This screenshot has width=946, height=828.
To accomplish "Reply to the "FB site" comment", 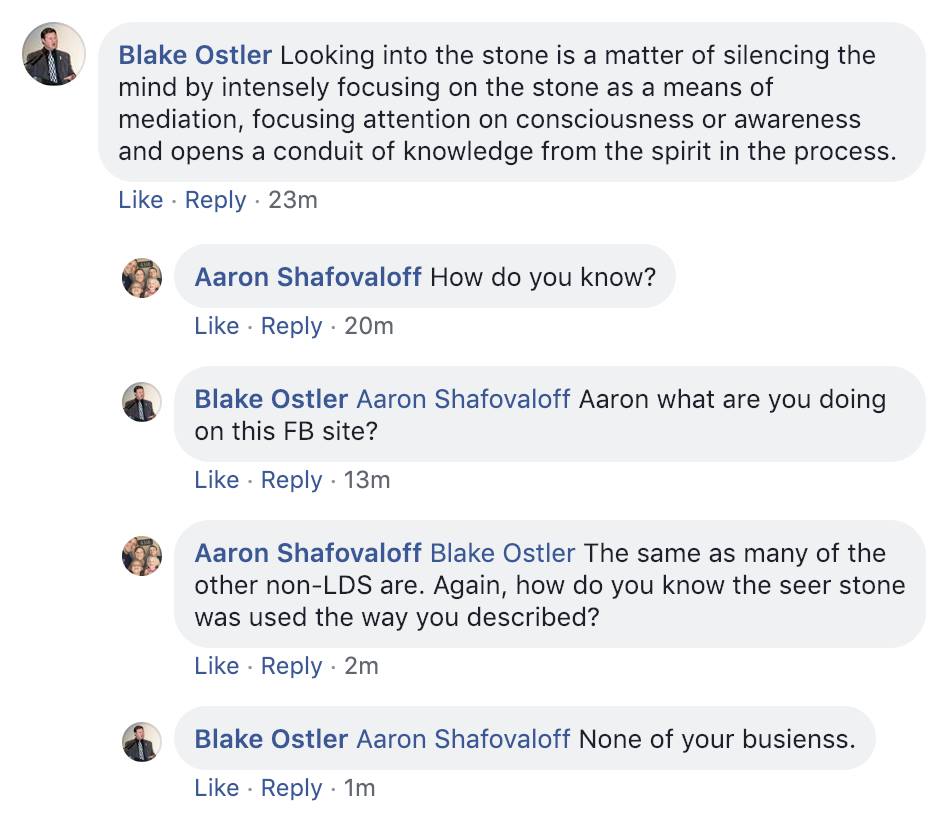I will (x=291, y=480).
